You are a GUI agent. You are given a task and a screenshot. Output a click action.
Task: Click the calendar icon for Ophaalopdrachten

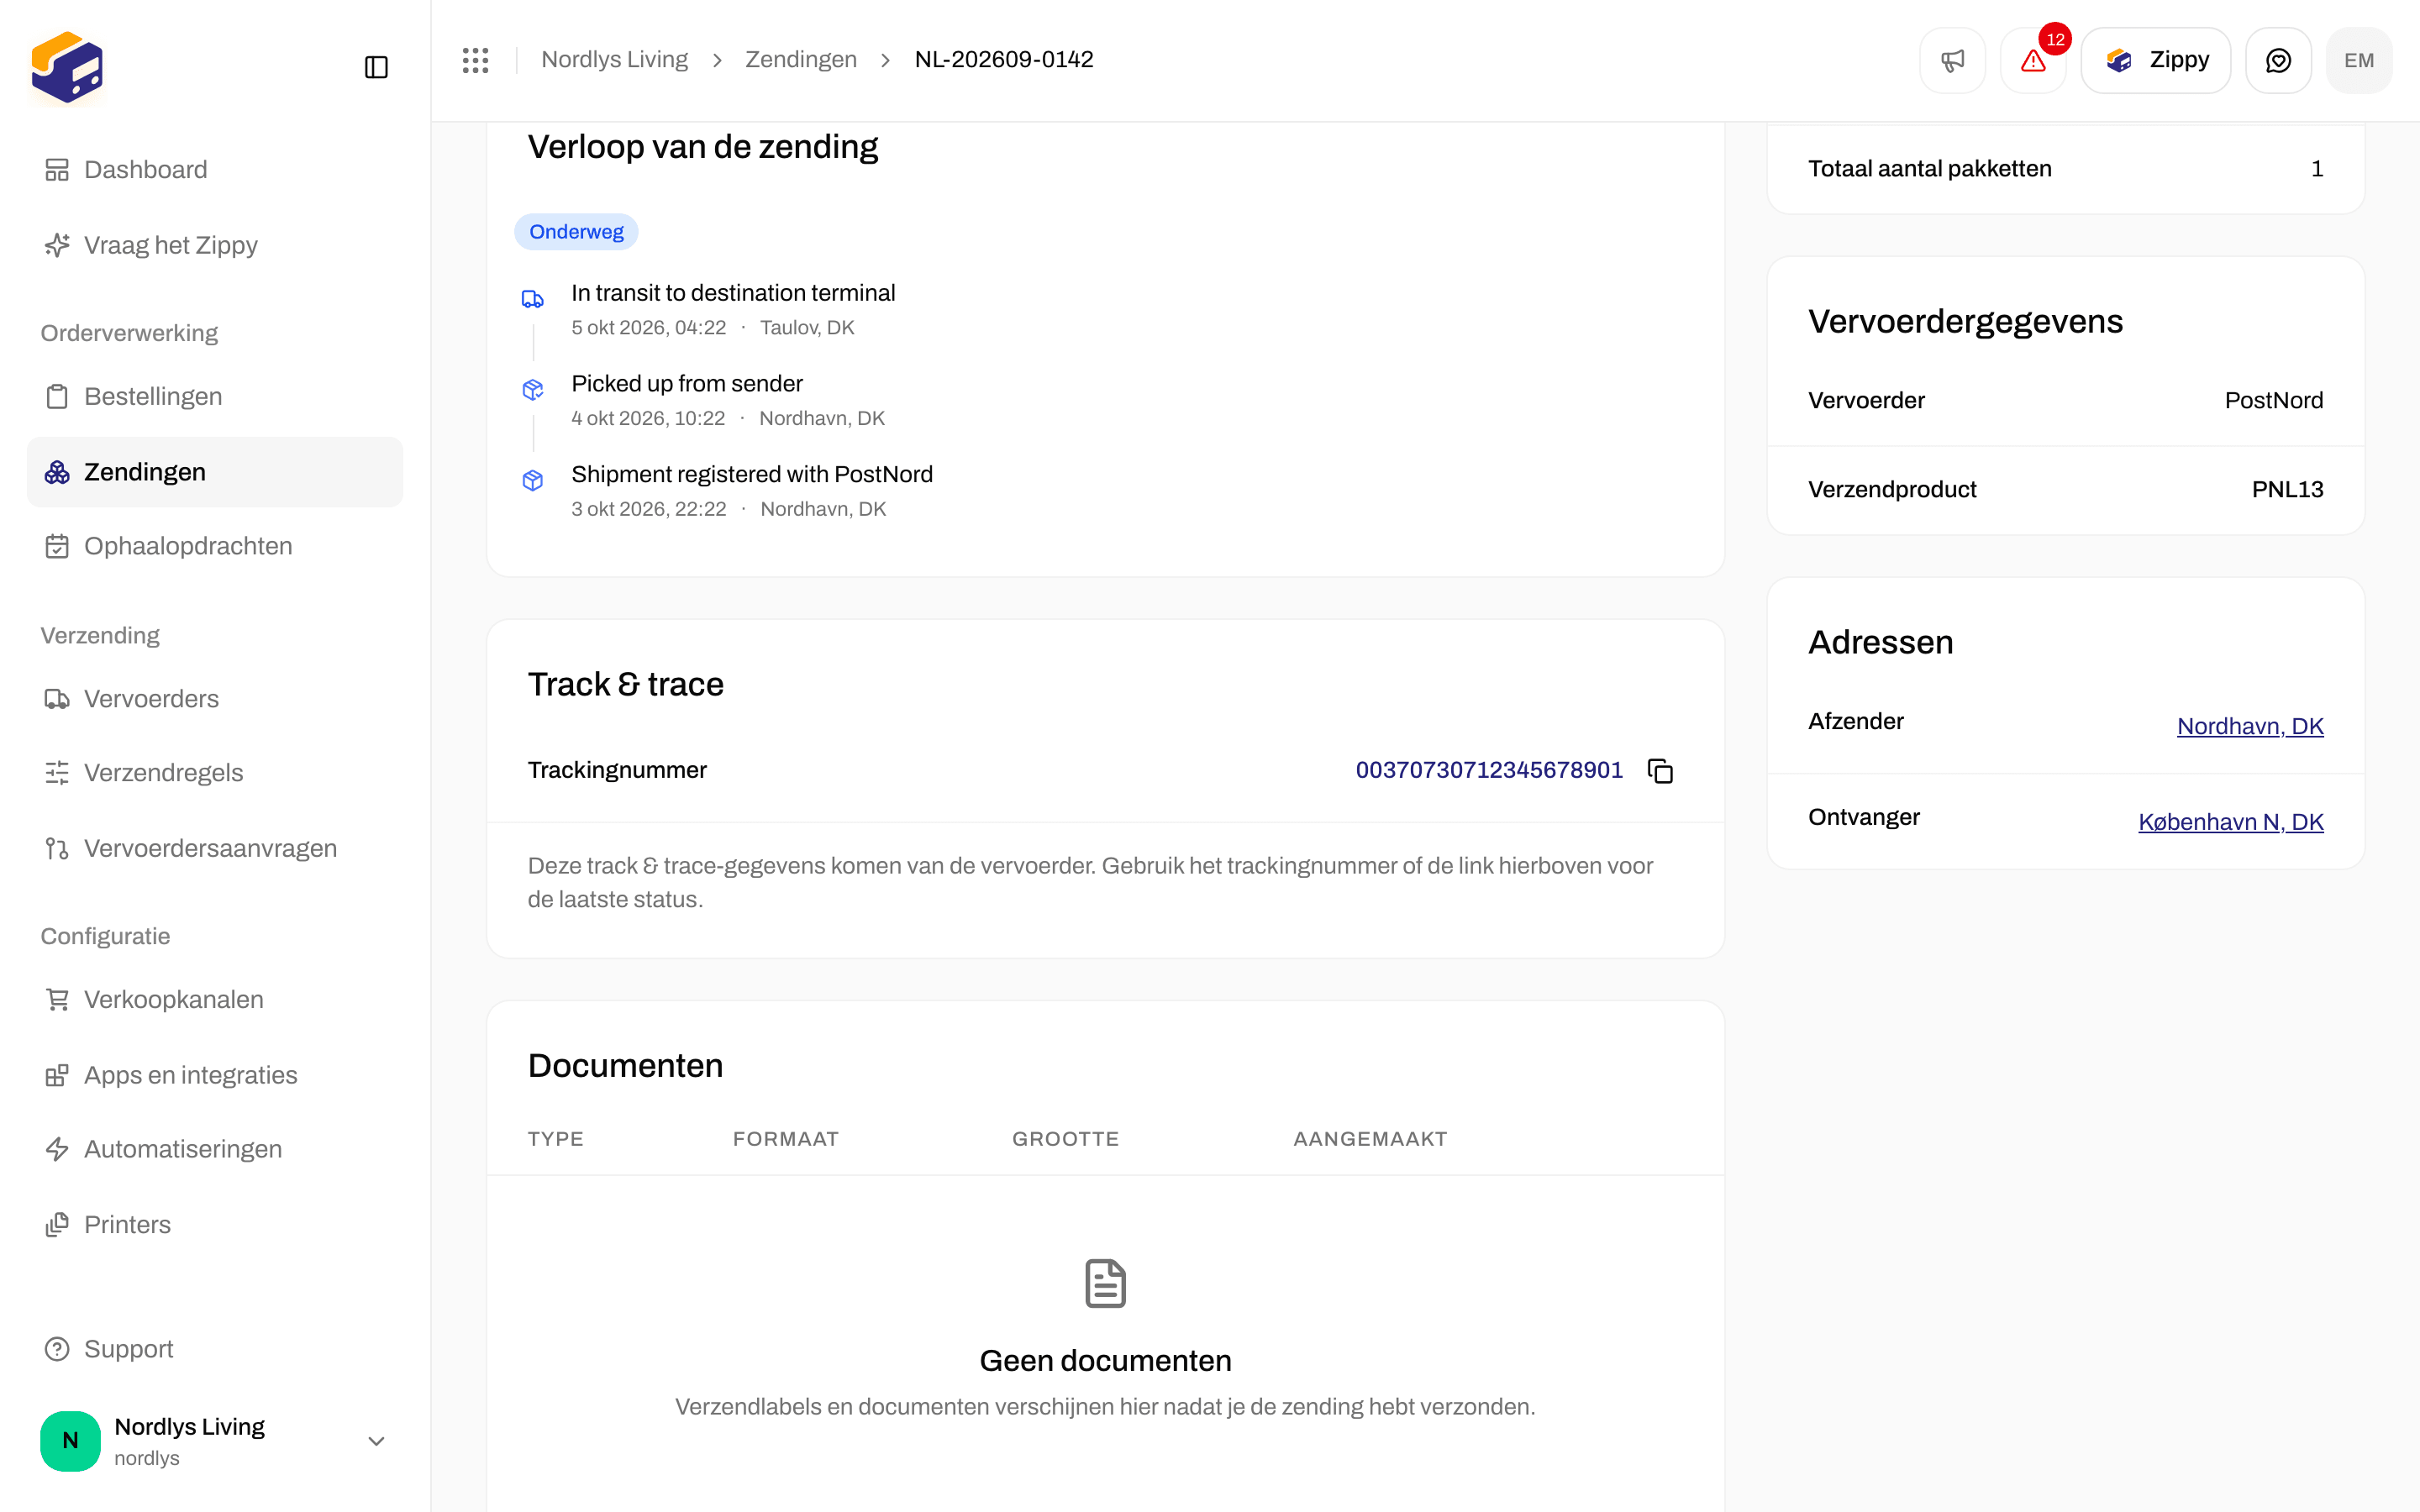[x=57, y=546]
